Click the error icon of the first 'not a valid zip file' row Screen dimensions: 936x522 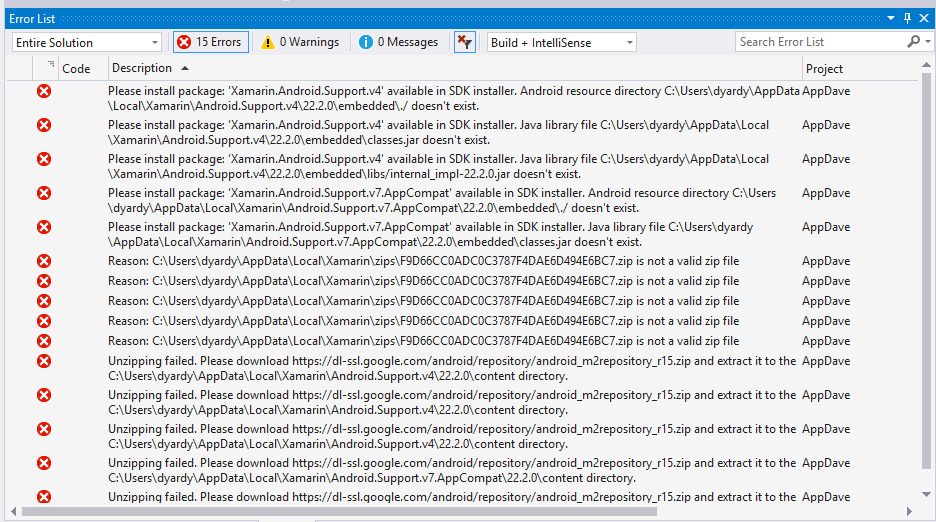[44, 261]
